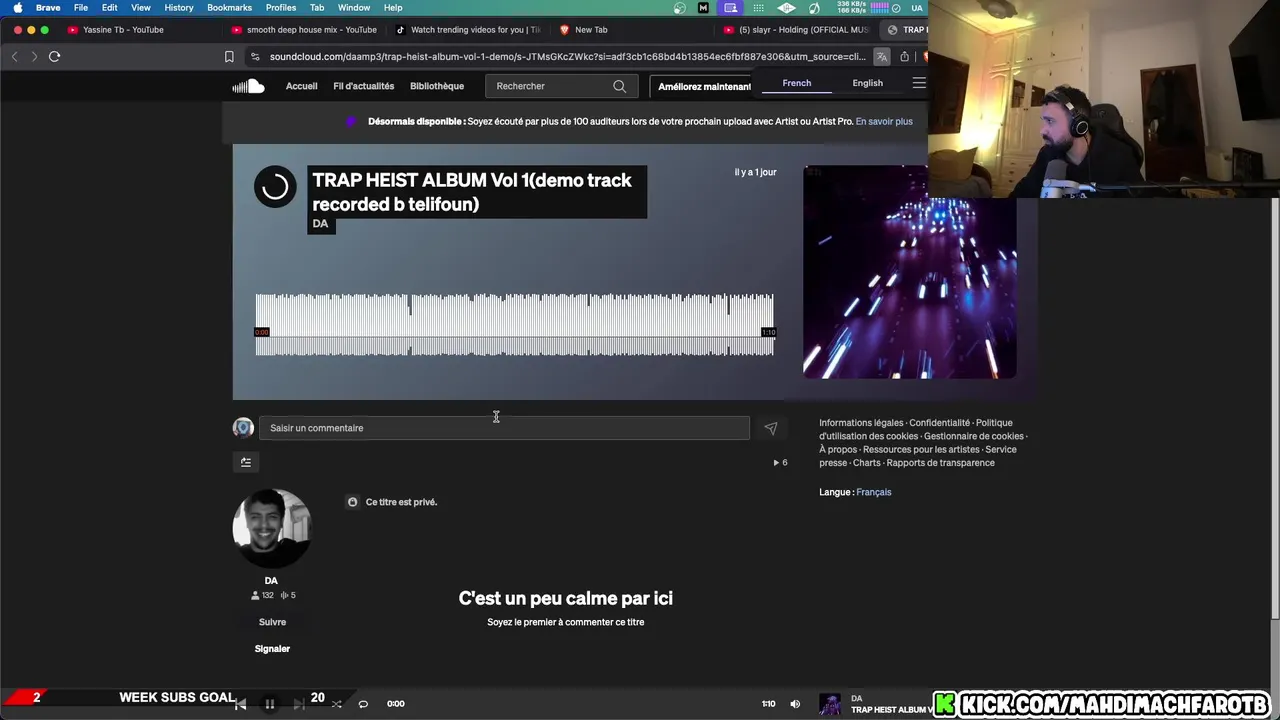Click the SoundCloud logo in the header
This screenshot has height=720, width=1280.
(248, 86)
